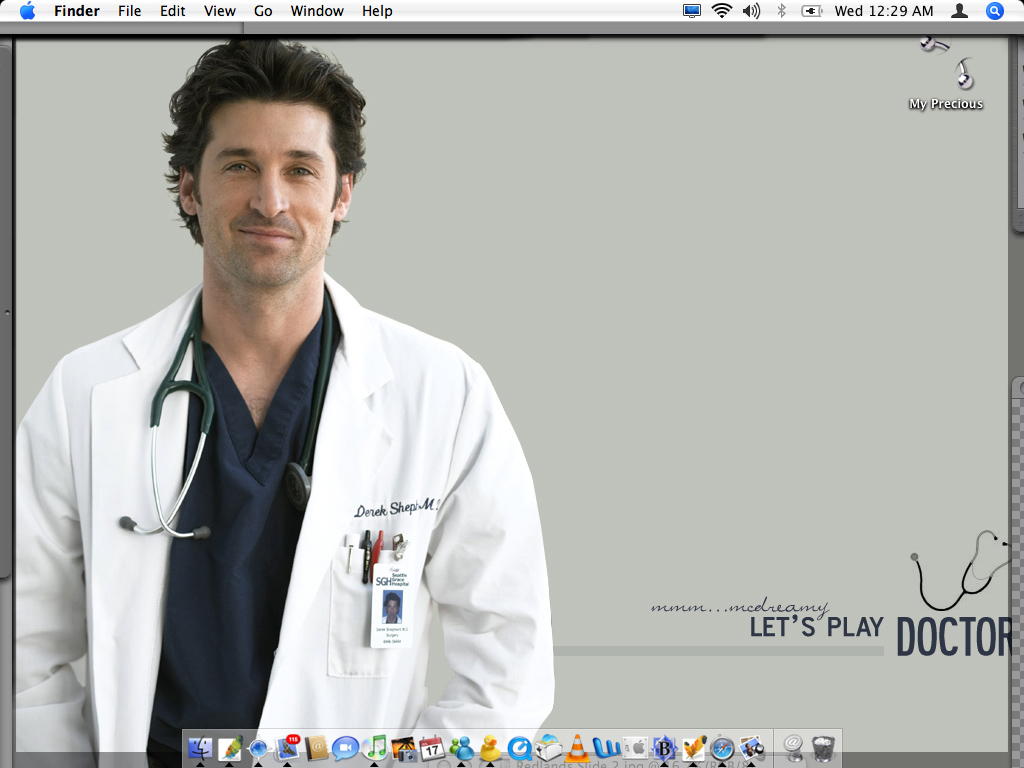
Task: Open iCal showing date 17
Action: click(432, 748)
